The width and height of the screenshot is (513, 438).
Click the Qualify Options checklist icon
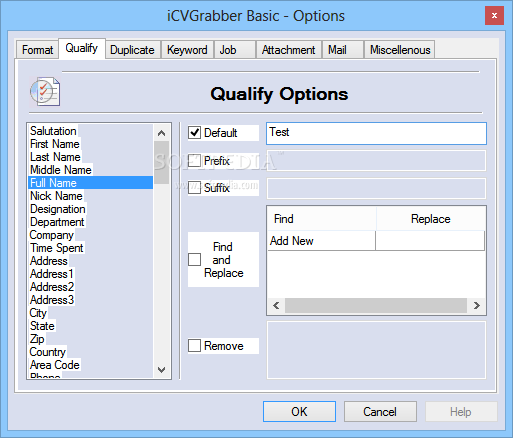click(x=45, y=92)
